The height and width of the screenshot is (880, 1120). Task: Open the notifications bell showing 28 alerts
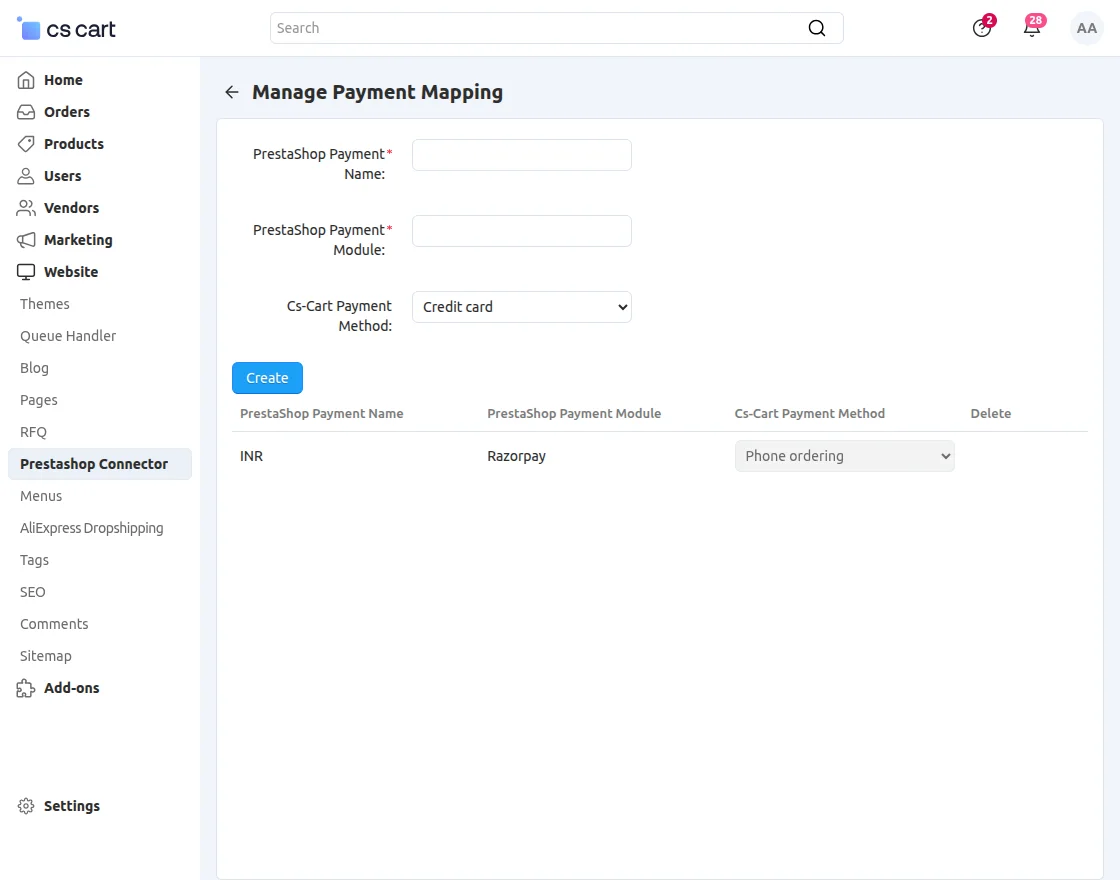pyautogui.click(x=1031, y=28)
